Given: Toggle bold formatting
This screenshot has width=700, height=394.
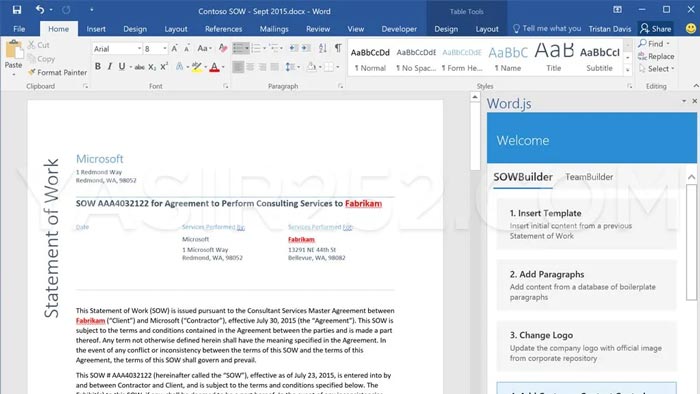Looking at the screenshot, I should (98, 67).
